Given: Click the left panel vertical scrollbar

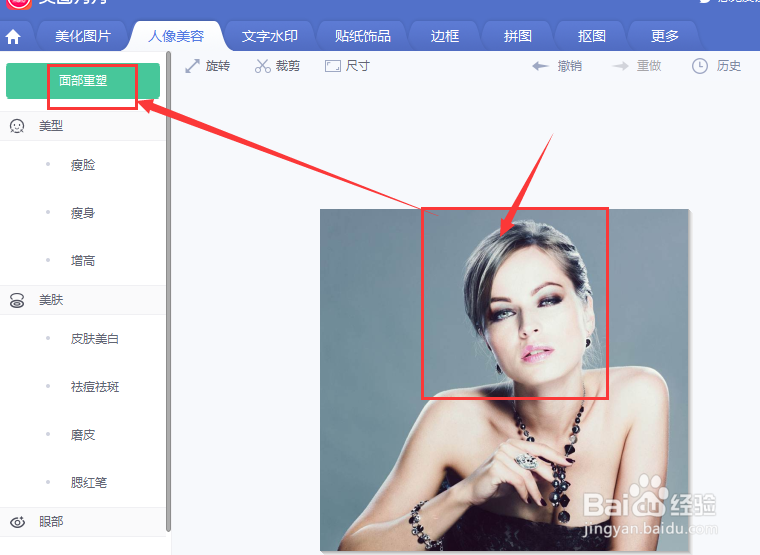Looking at the screenshot, I should pyautogui.click(x=168, y=291).
